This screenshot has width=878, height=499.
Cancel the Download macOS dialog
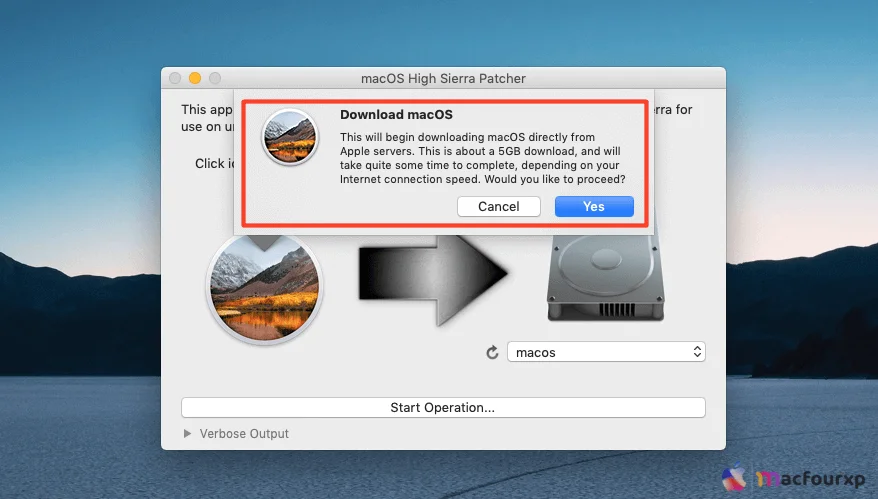tap(498, 206)
